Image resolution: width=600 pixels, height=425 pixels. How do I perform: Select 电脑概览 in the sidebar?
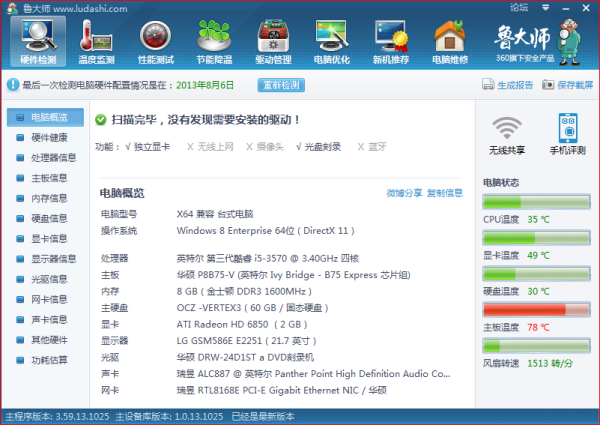[45, 117]
